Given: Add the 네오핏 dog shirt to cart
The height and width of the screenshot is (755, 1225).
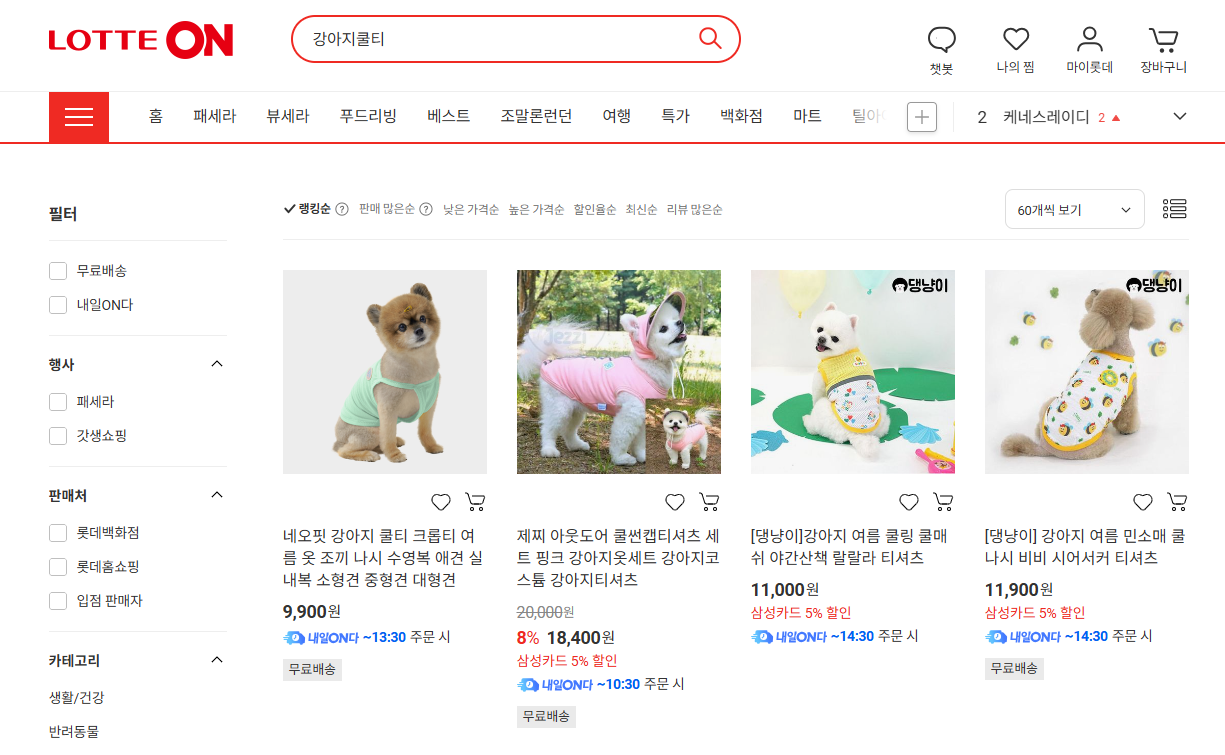Looking at the screenshot, I should pyautogui.click(x=475, y=501).
